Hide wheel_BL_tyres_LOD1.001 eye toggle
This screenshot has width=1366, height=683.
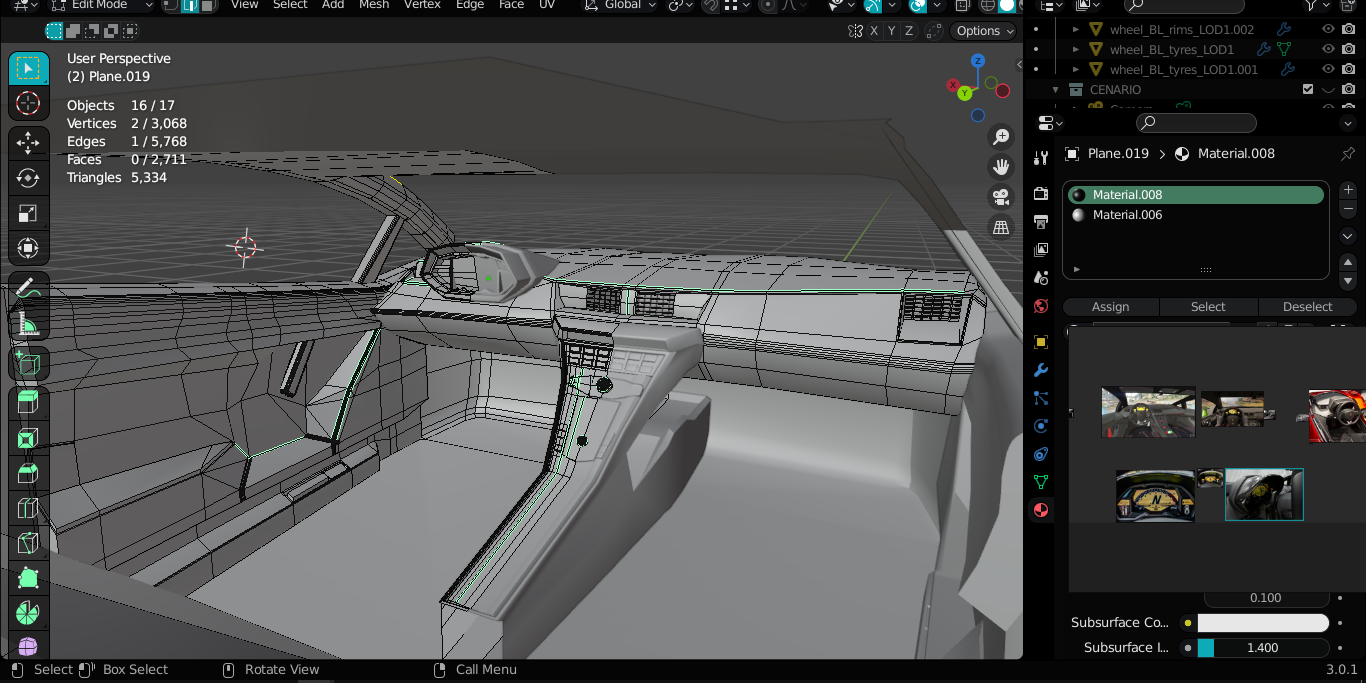point(1328,69)
